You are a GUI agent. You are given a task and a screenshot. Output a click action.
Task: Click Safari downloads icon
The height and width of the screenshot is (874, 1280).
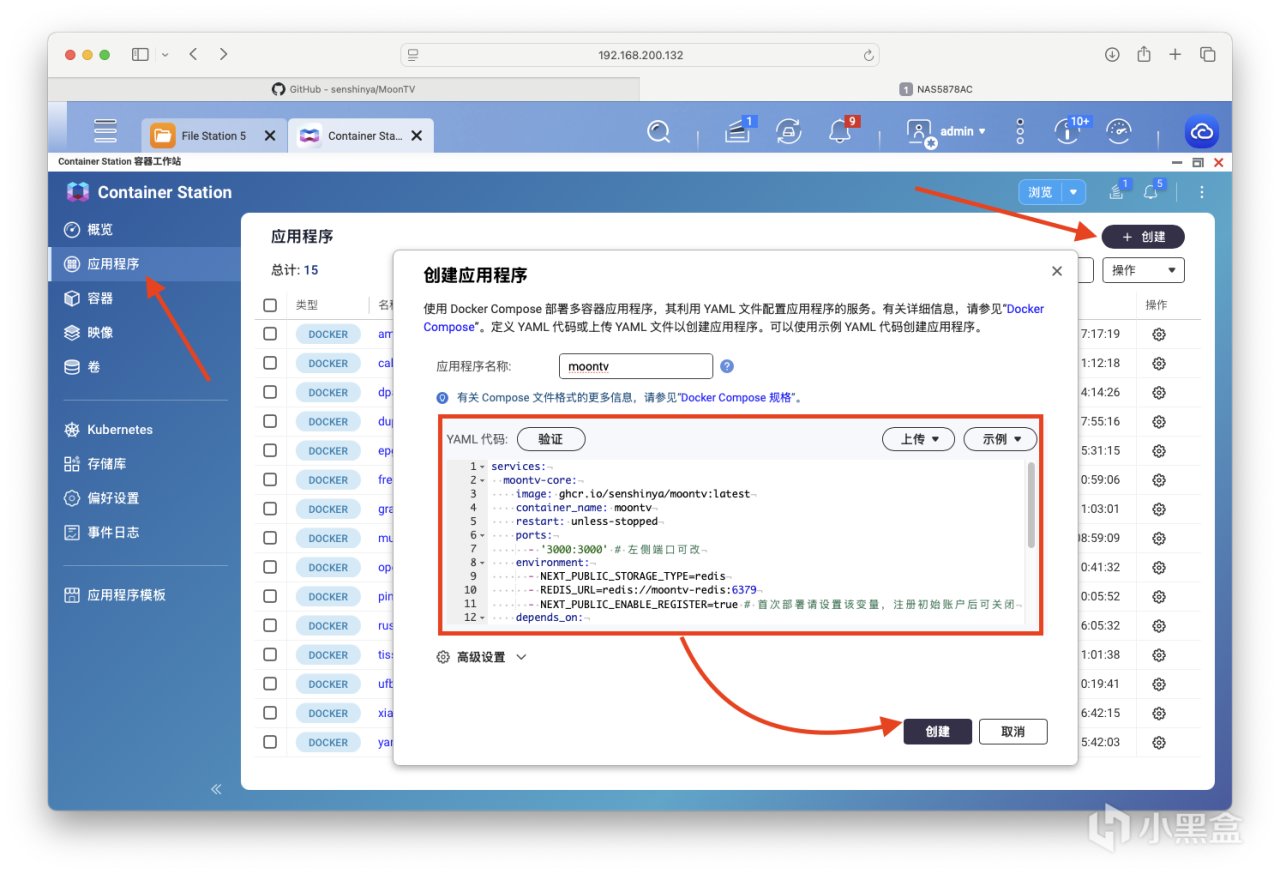click(x=1112, y=54)
